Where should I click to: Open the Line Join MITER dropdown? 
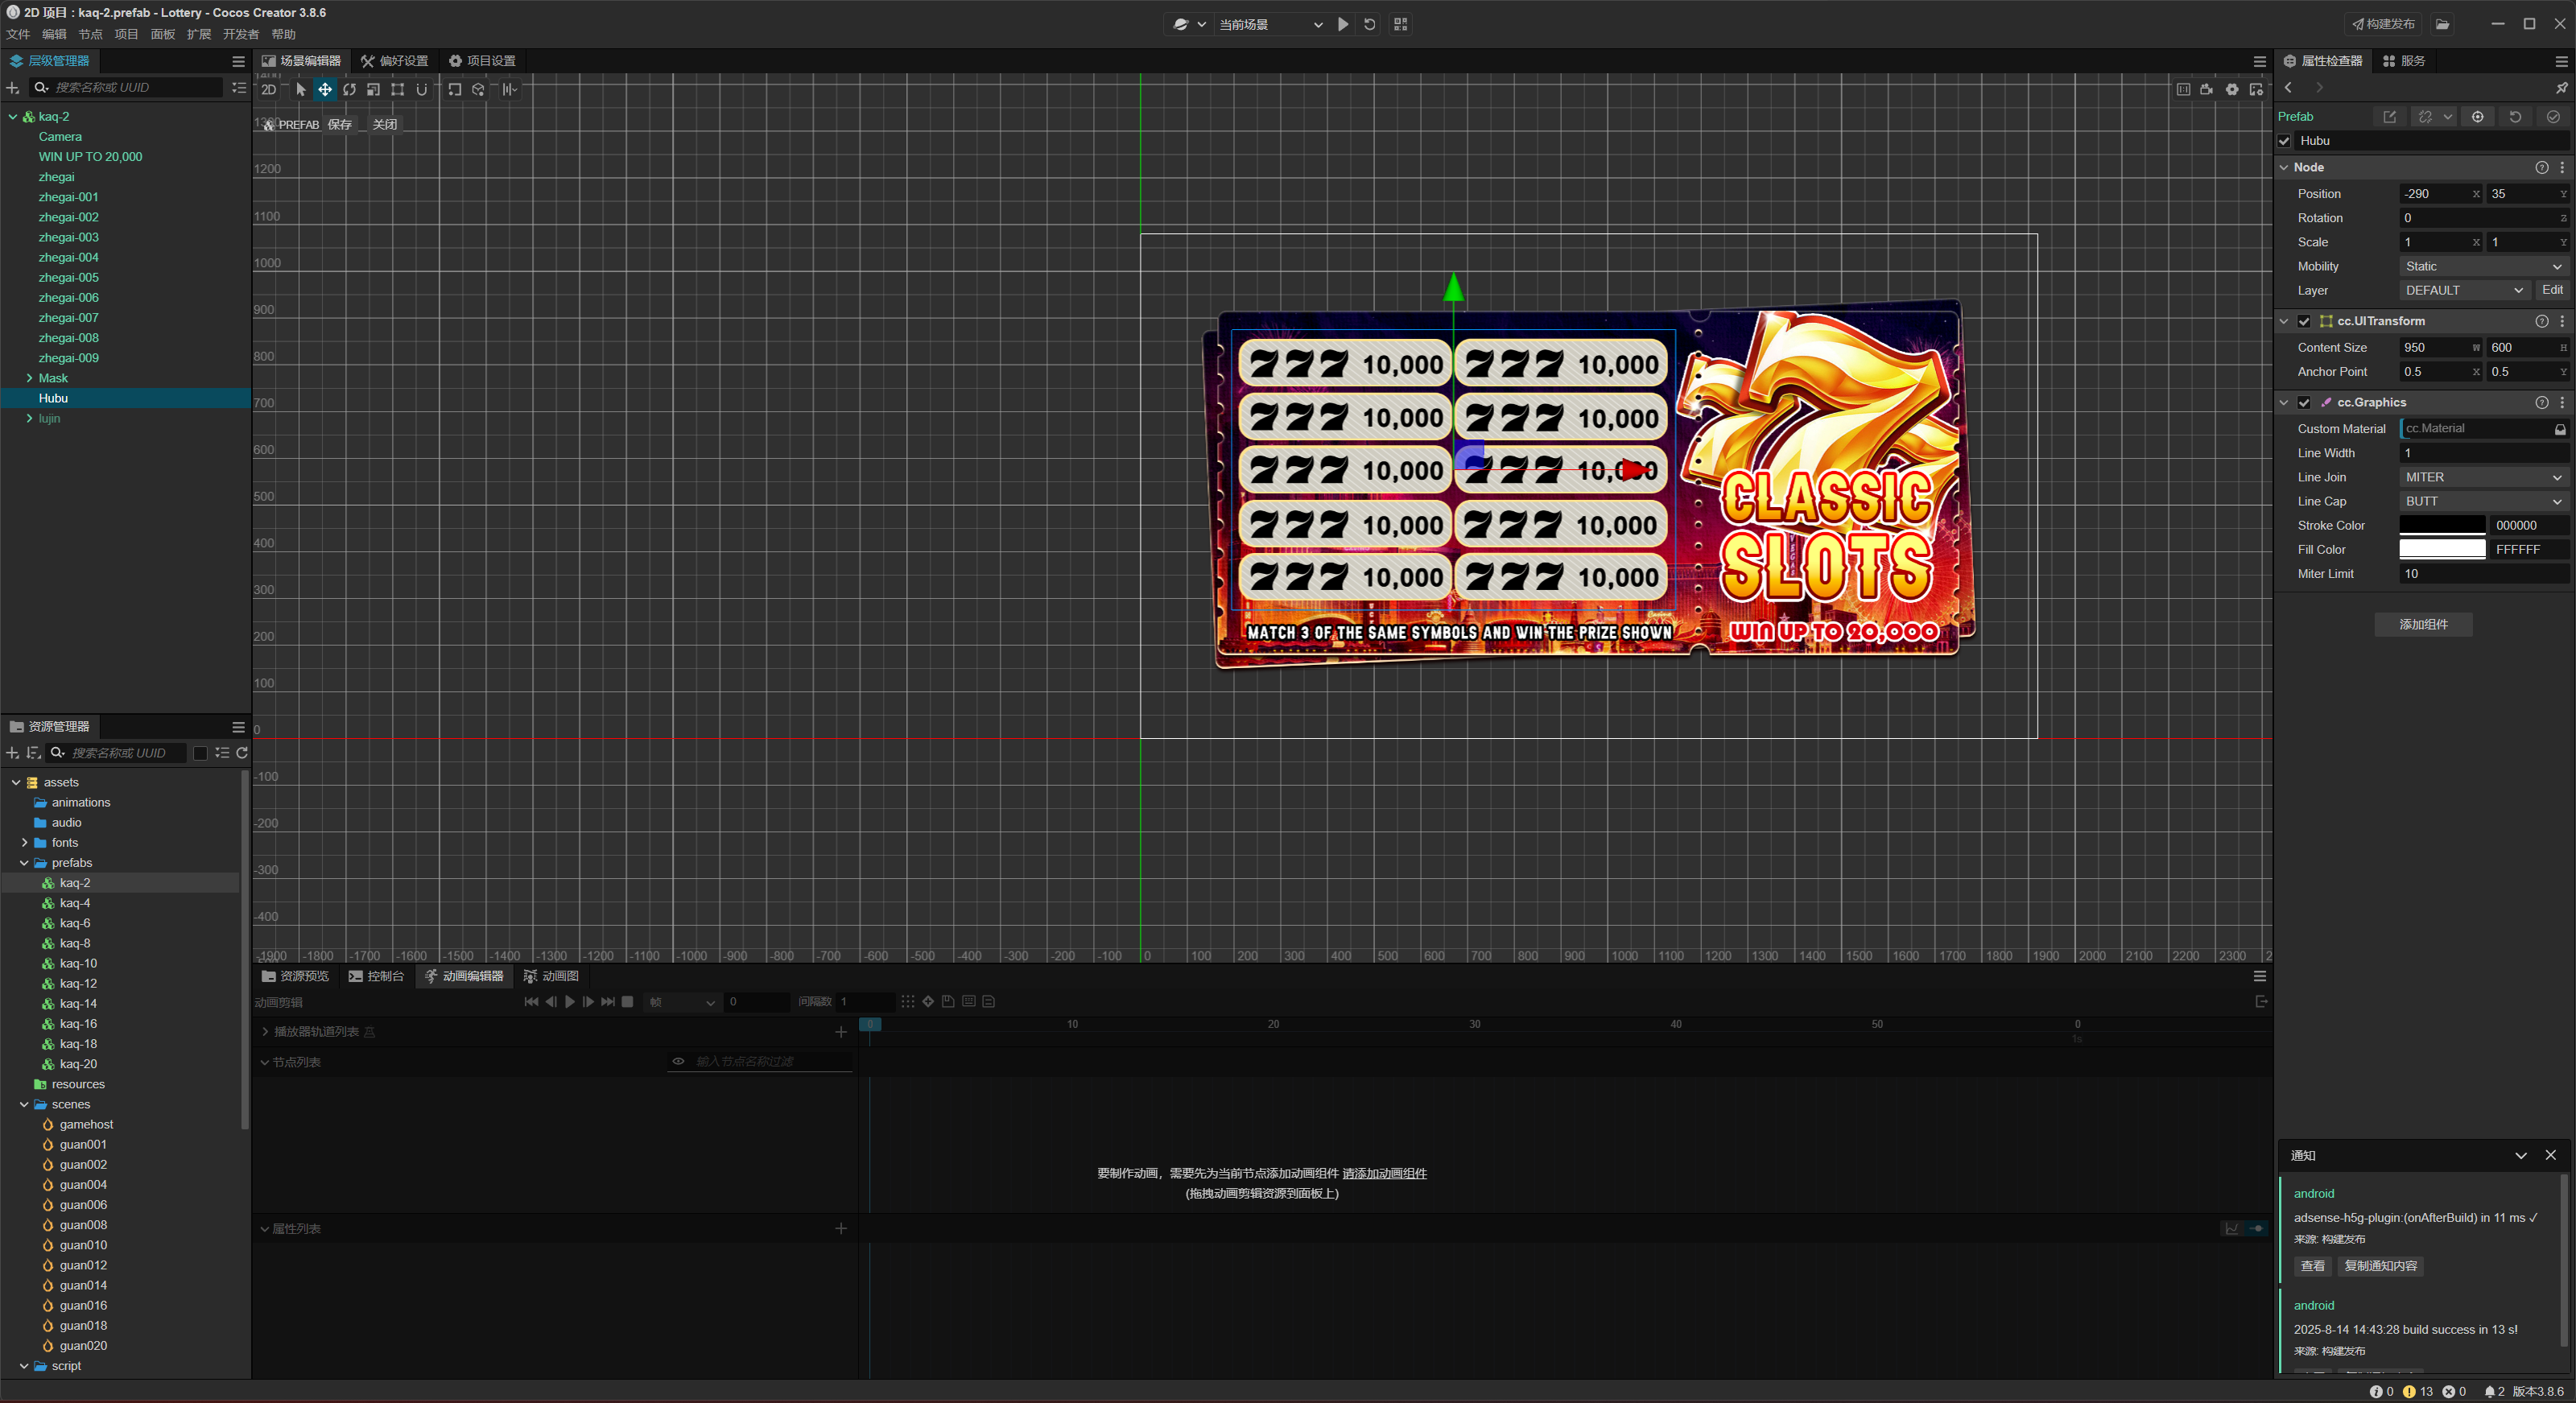click(2483, 477)
